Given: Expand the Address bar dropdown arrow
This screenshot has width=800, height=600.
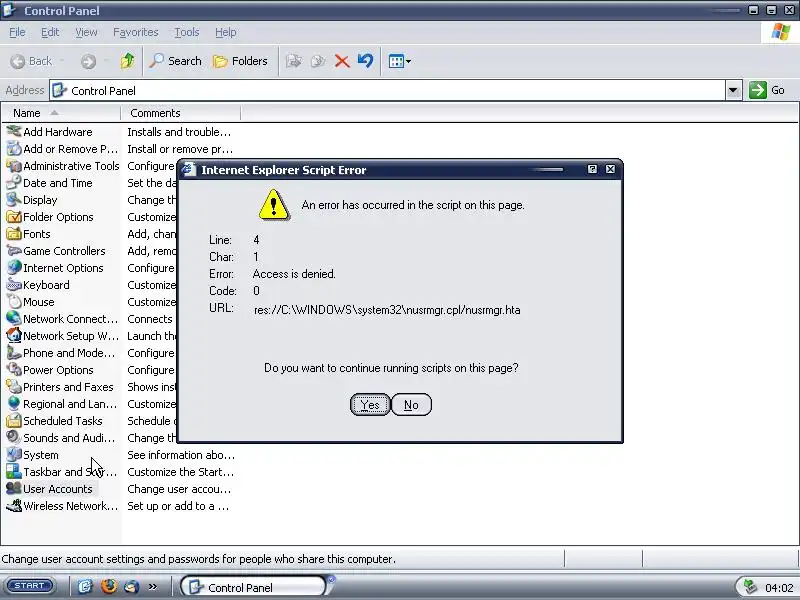Looking at the screenshot, I should coord(733,90).
